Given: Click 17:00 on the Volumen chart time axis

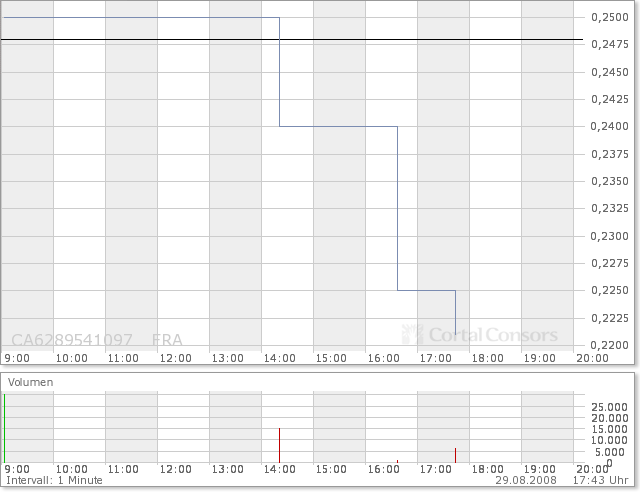Looking at the screenshot, I should 436,470.
